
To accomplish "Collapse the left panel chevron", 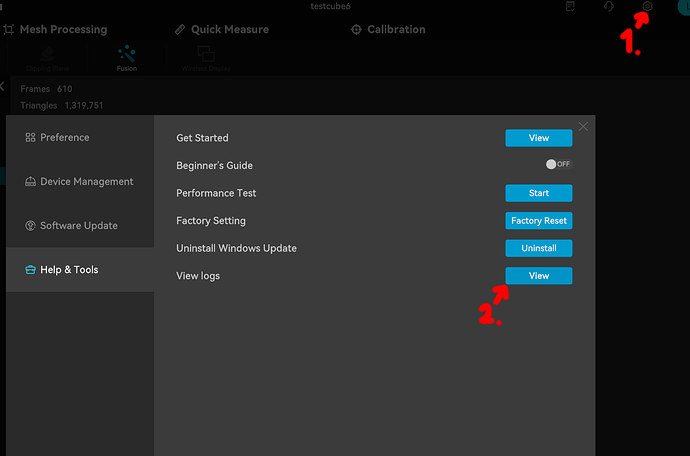I will 2,86.
